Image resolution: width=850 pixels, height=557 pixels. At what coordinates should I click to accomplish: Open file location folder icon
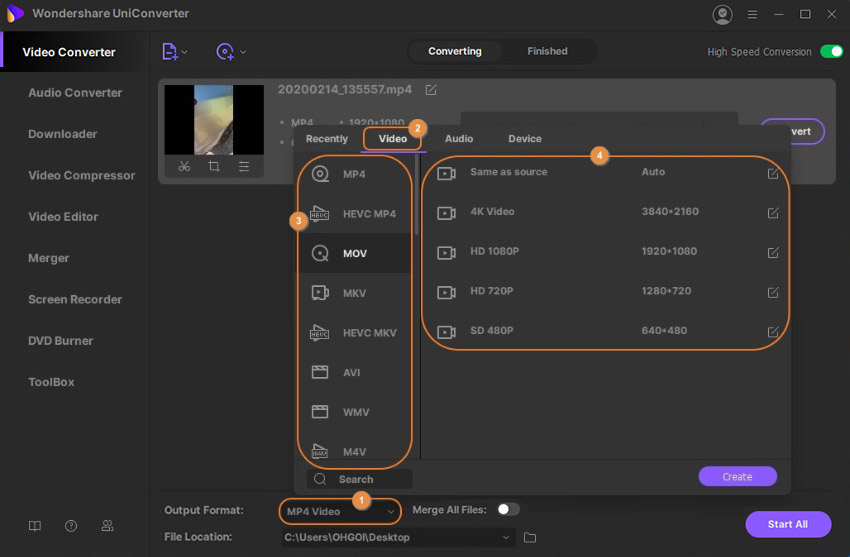tap(530, 538)
